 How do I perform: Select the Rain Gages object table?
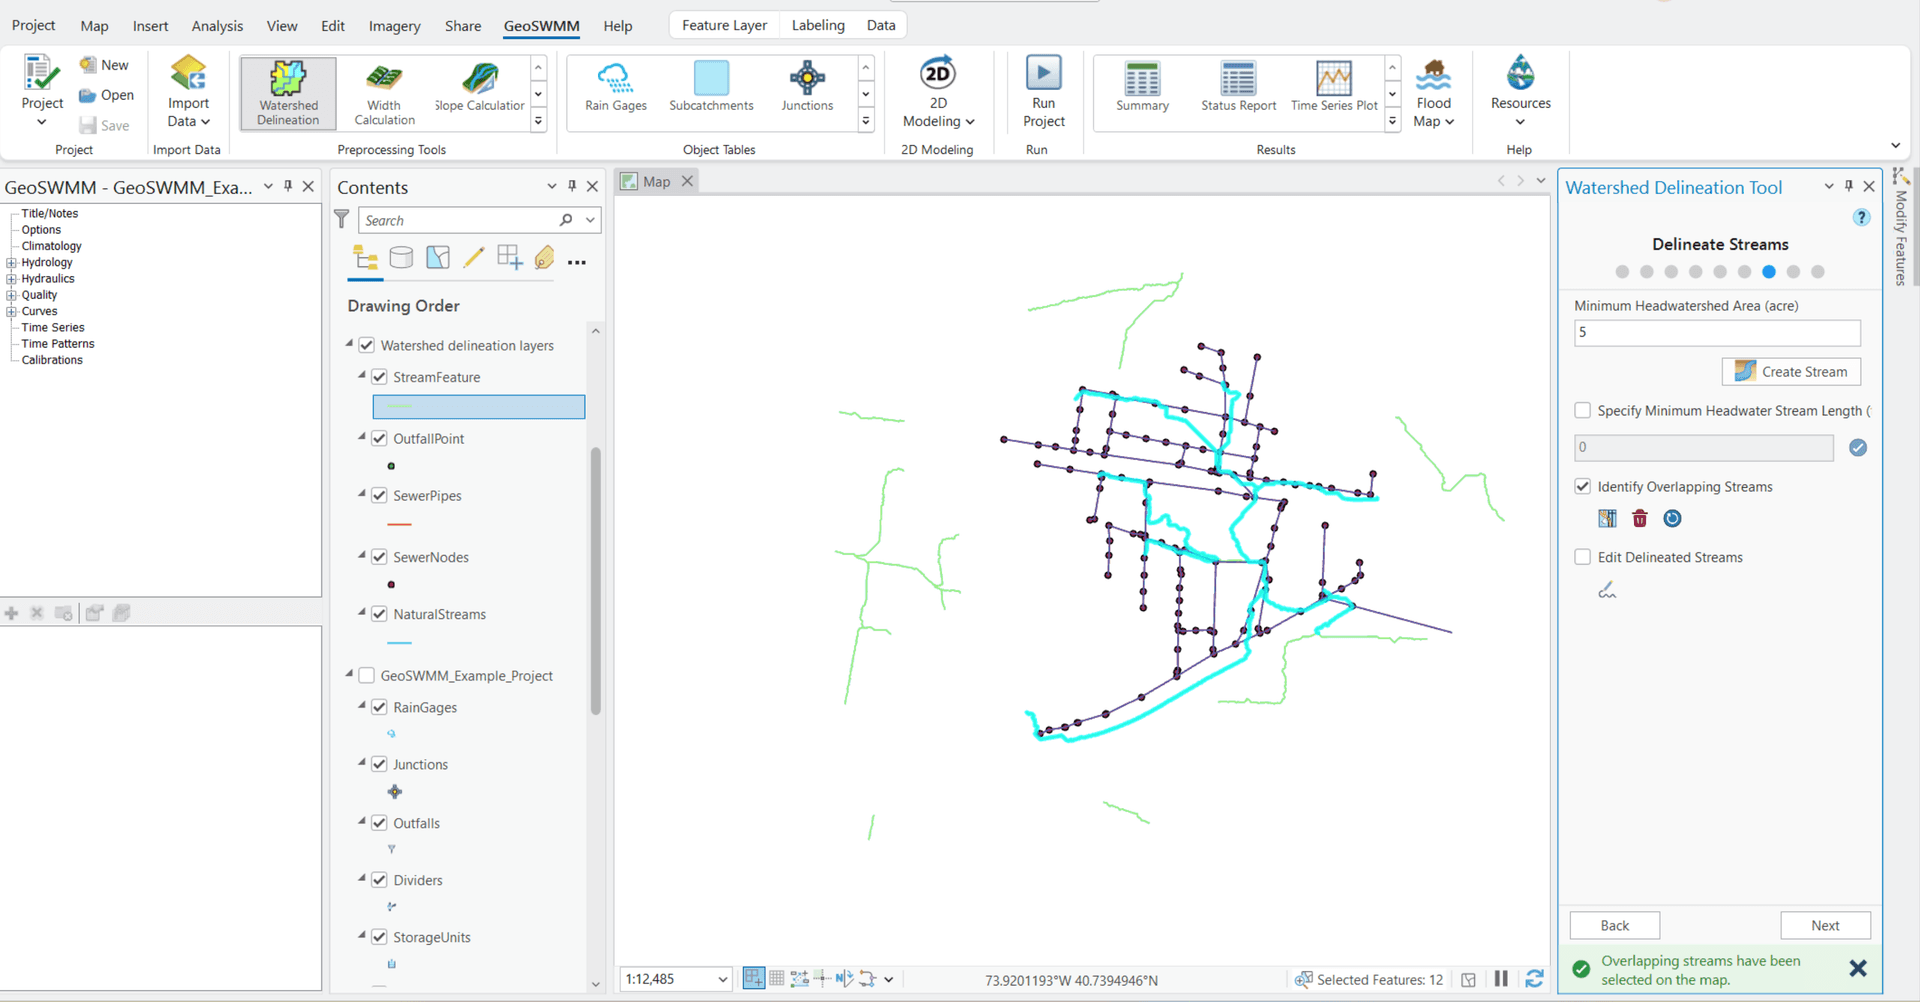[614, 88]
